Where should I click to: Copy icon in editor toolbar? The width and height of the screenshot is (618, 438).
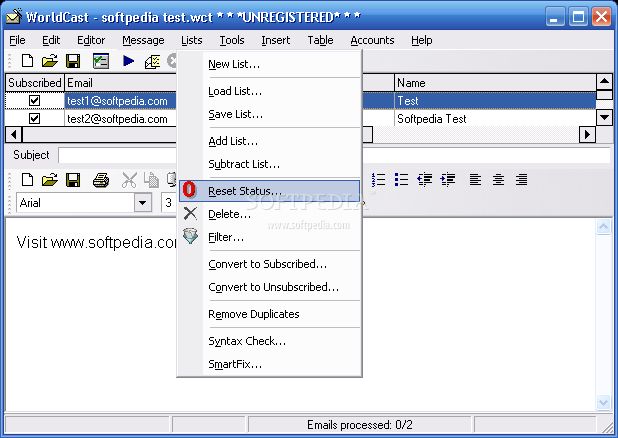tap(151, 180)
